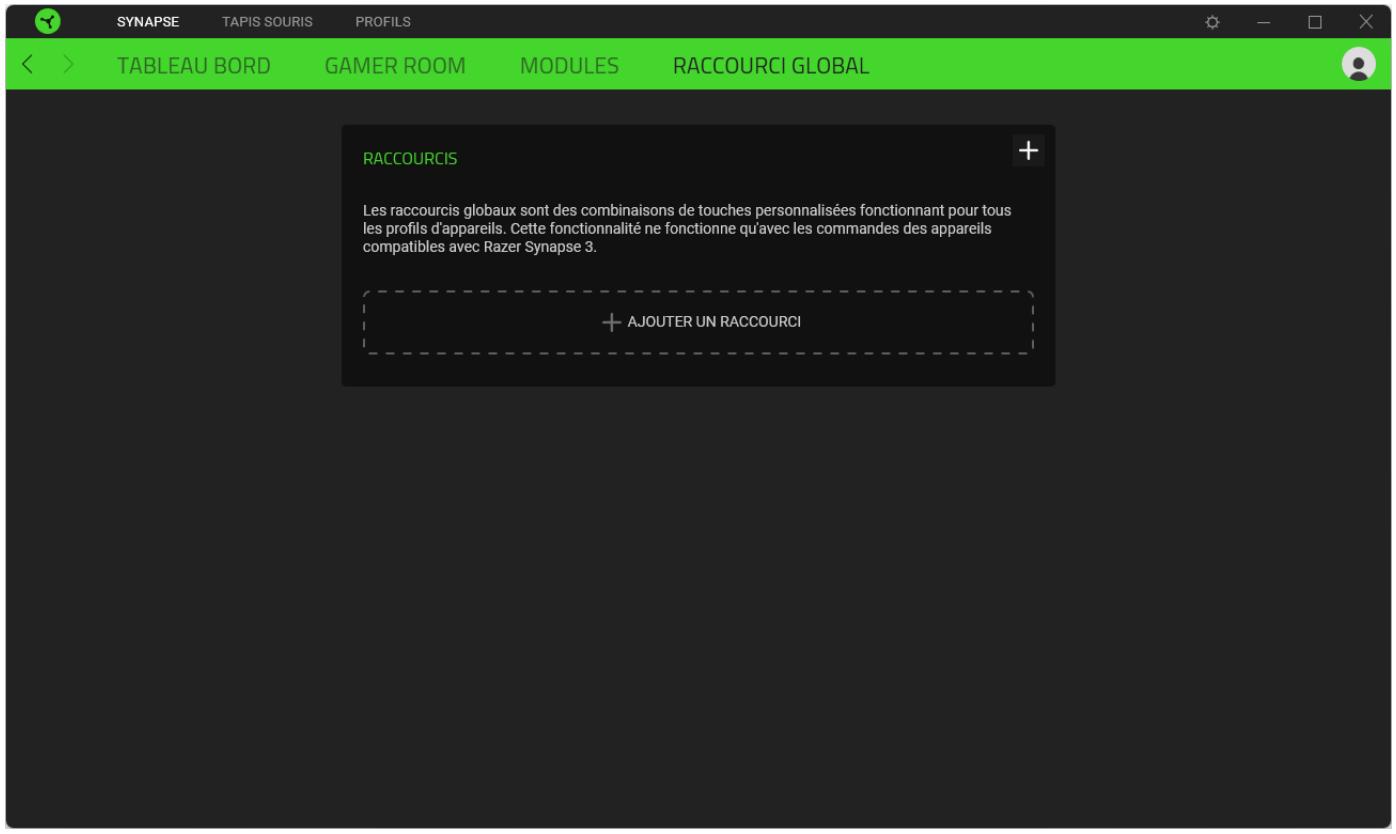Open the Tableau Bord section
The height and width of the screenshot is (834, 1396).
194,66
